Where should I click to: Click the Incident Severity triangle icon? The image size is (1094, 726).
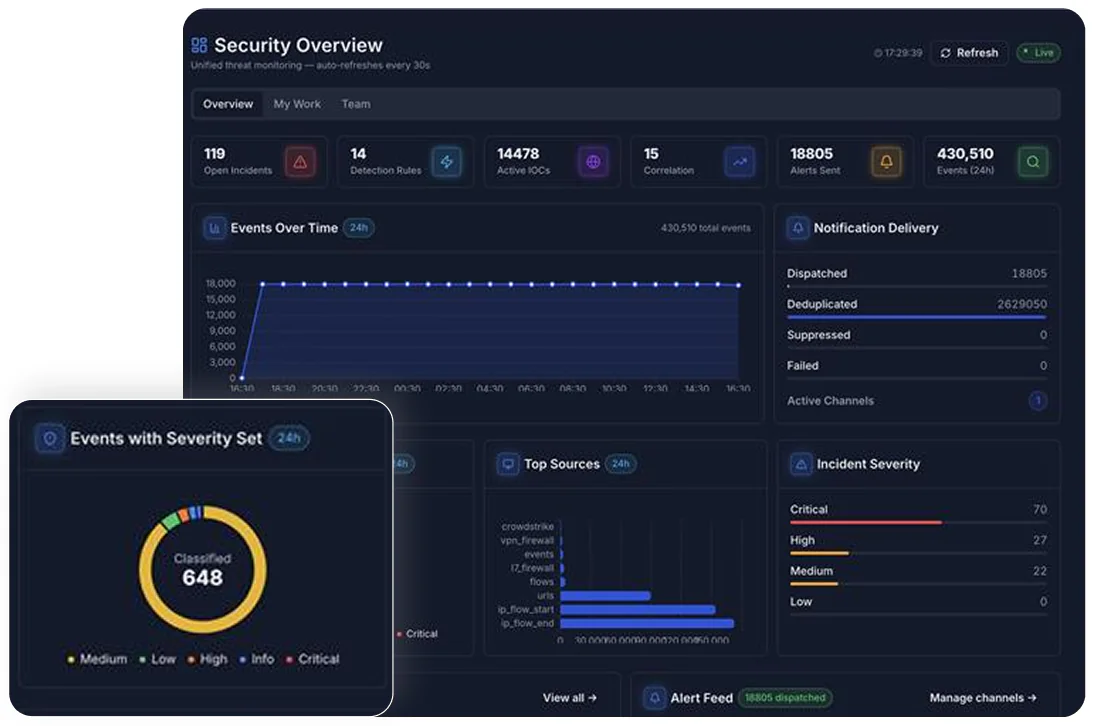click(801, 464)
